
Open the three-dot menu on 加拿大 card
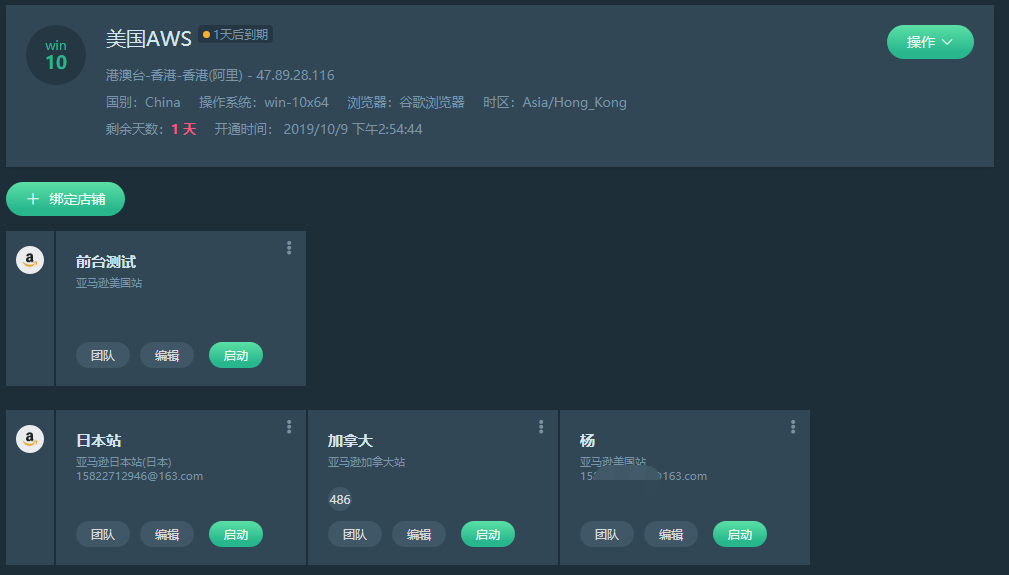coord(541,426)
